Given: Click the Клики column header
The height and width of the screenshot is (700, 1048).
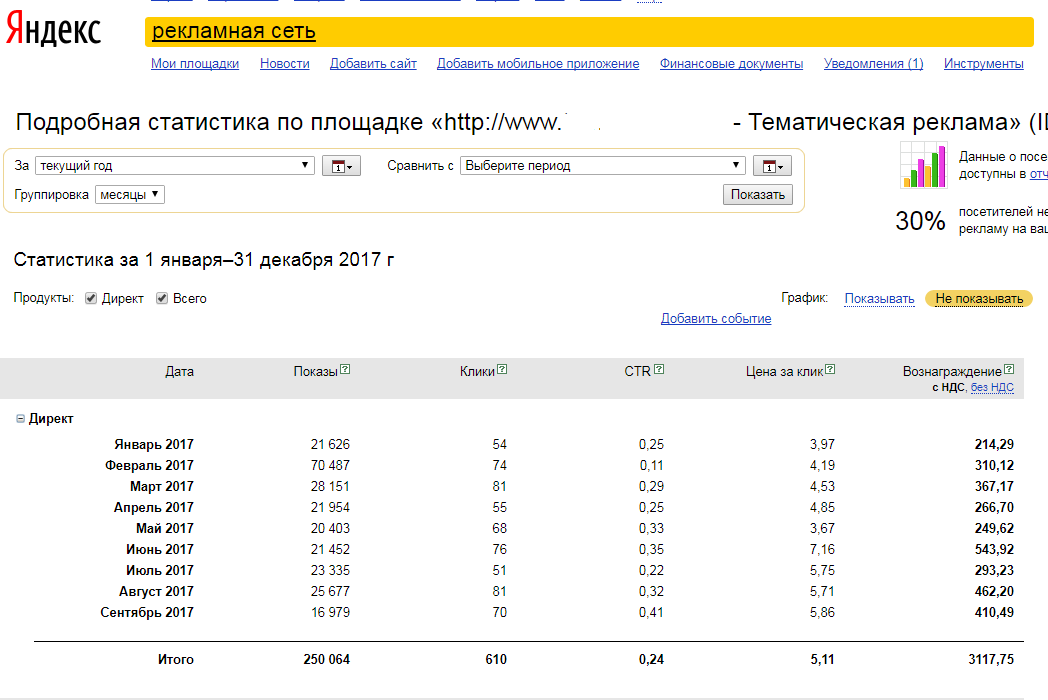Looking at the screenshot, I should pyautogui.click(x=477, y=372).
